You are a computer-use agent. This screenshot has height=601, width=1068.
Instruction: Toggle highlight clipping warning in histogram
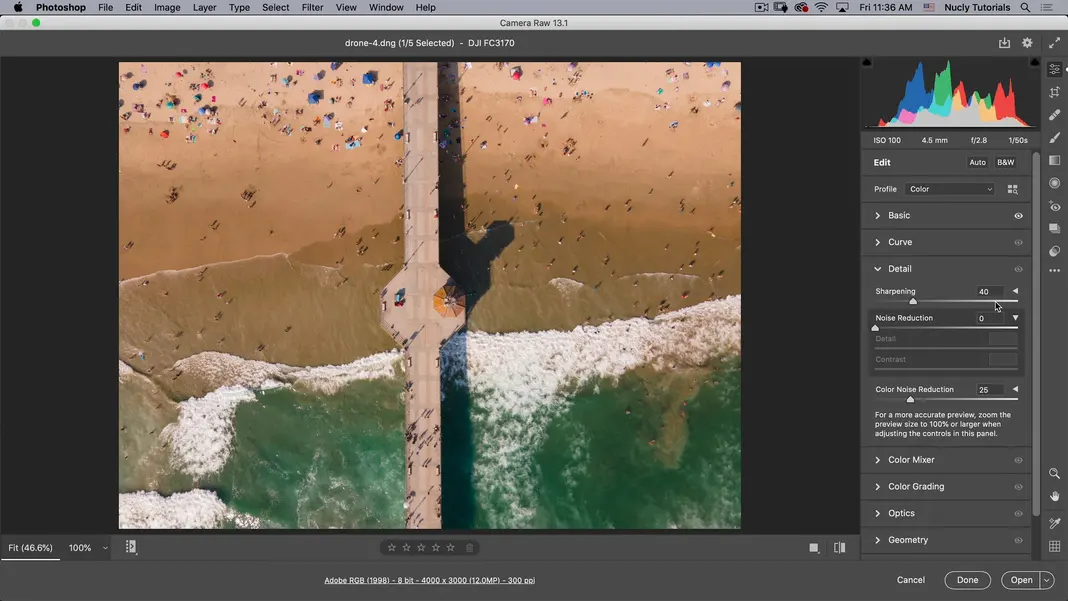[x=1035, y=62]
